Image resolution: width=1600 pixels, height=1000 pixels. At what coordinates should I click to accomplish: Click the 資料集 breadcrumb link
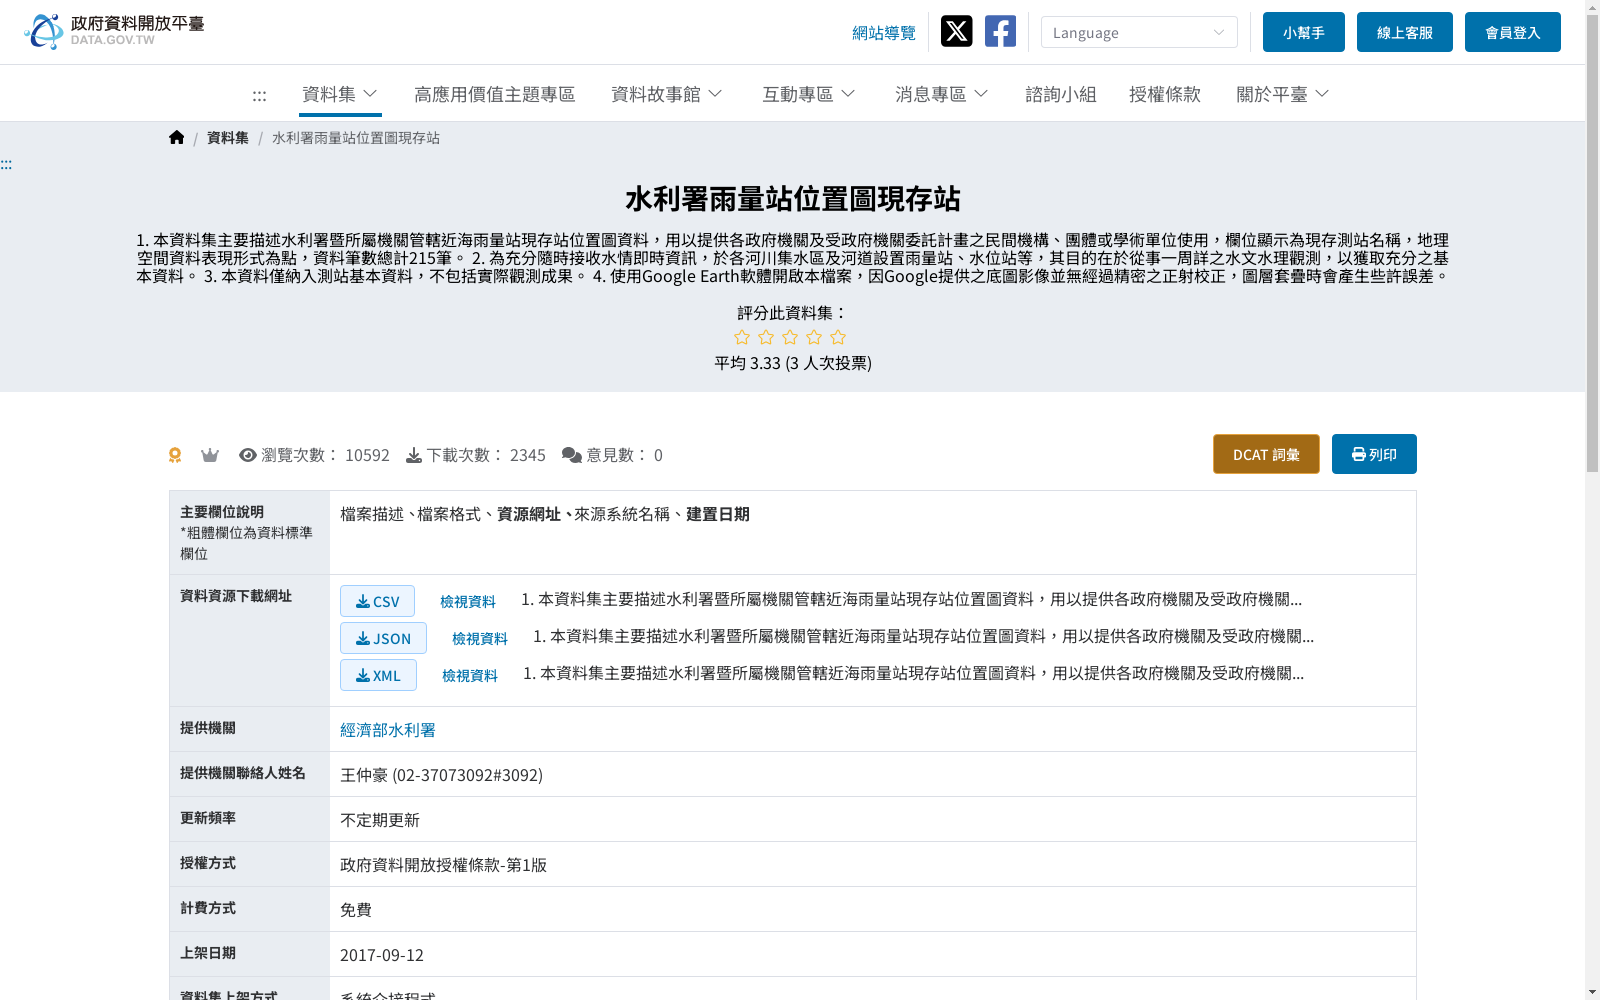point(228,138)
